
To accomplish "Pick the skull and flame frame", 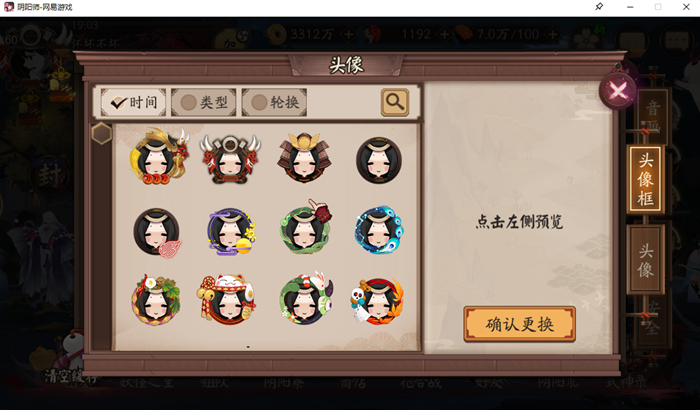I will [377, 301].
